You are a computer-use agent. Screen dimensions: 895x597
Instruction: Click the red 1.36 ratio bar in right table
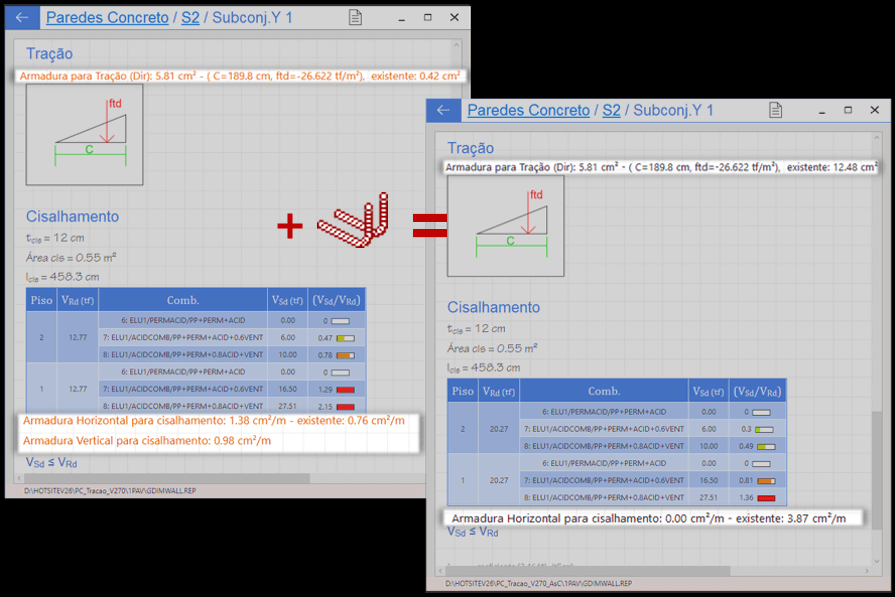tap(765, 498)
